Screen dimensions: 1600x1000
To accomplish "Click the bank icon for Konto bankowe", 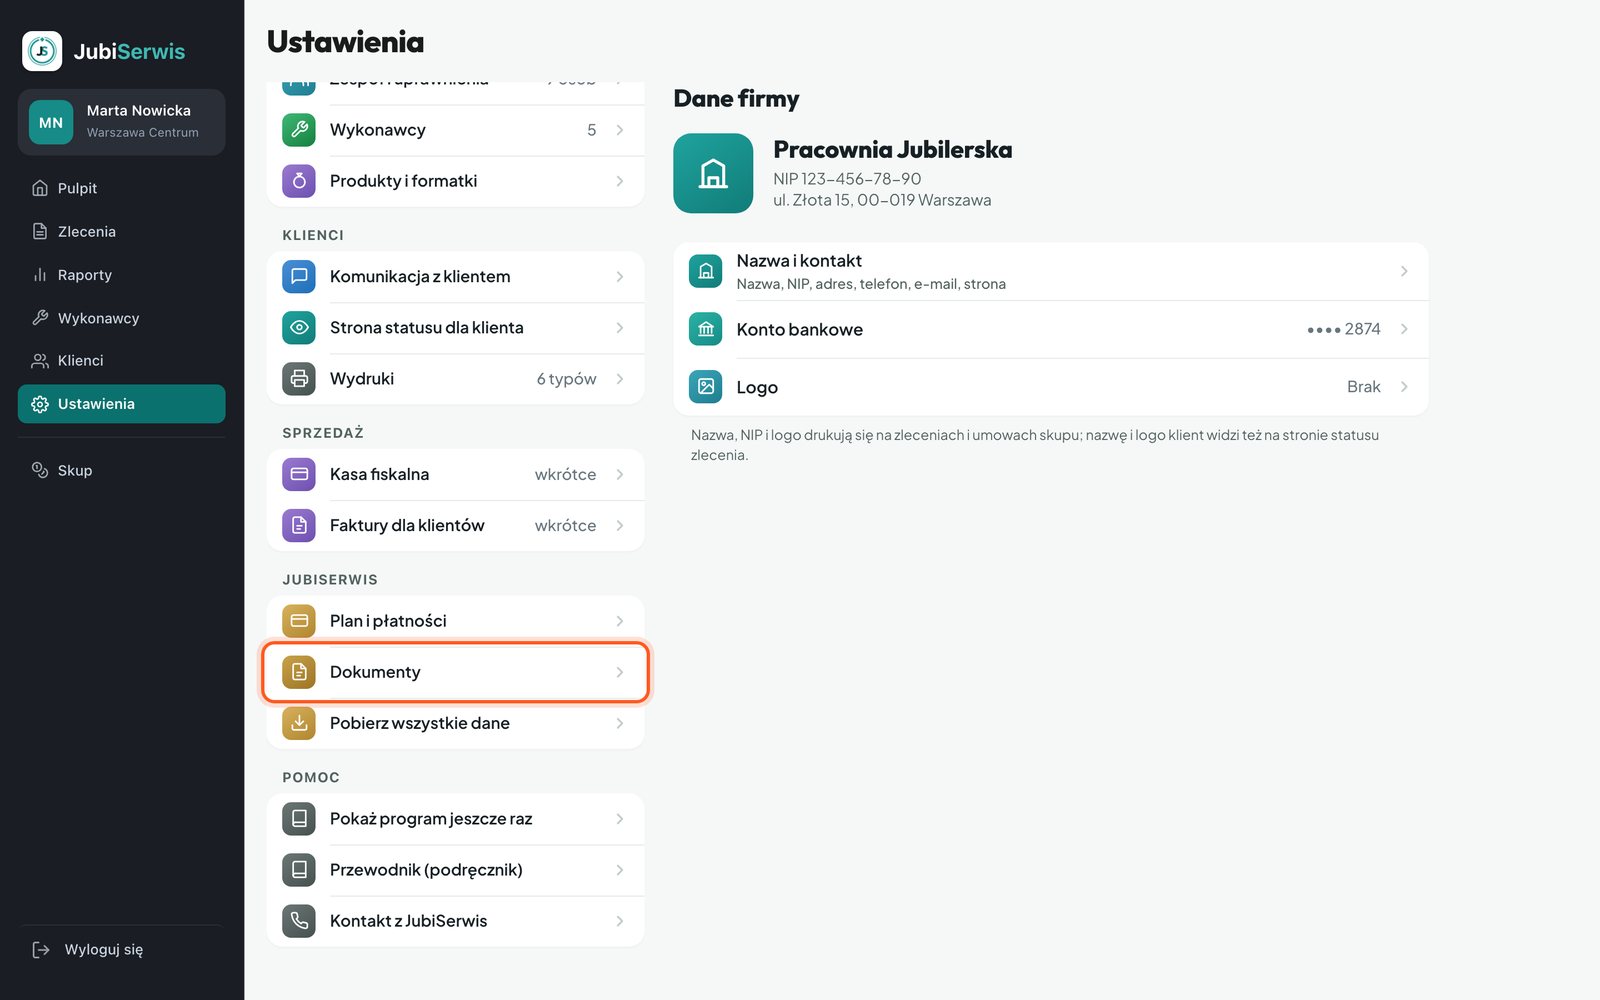I will [x=706, y=329].
